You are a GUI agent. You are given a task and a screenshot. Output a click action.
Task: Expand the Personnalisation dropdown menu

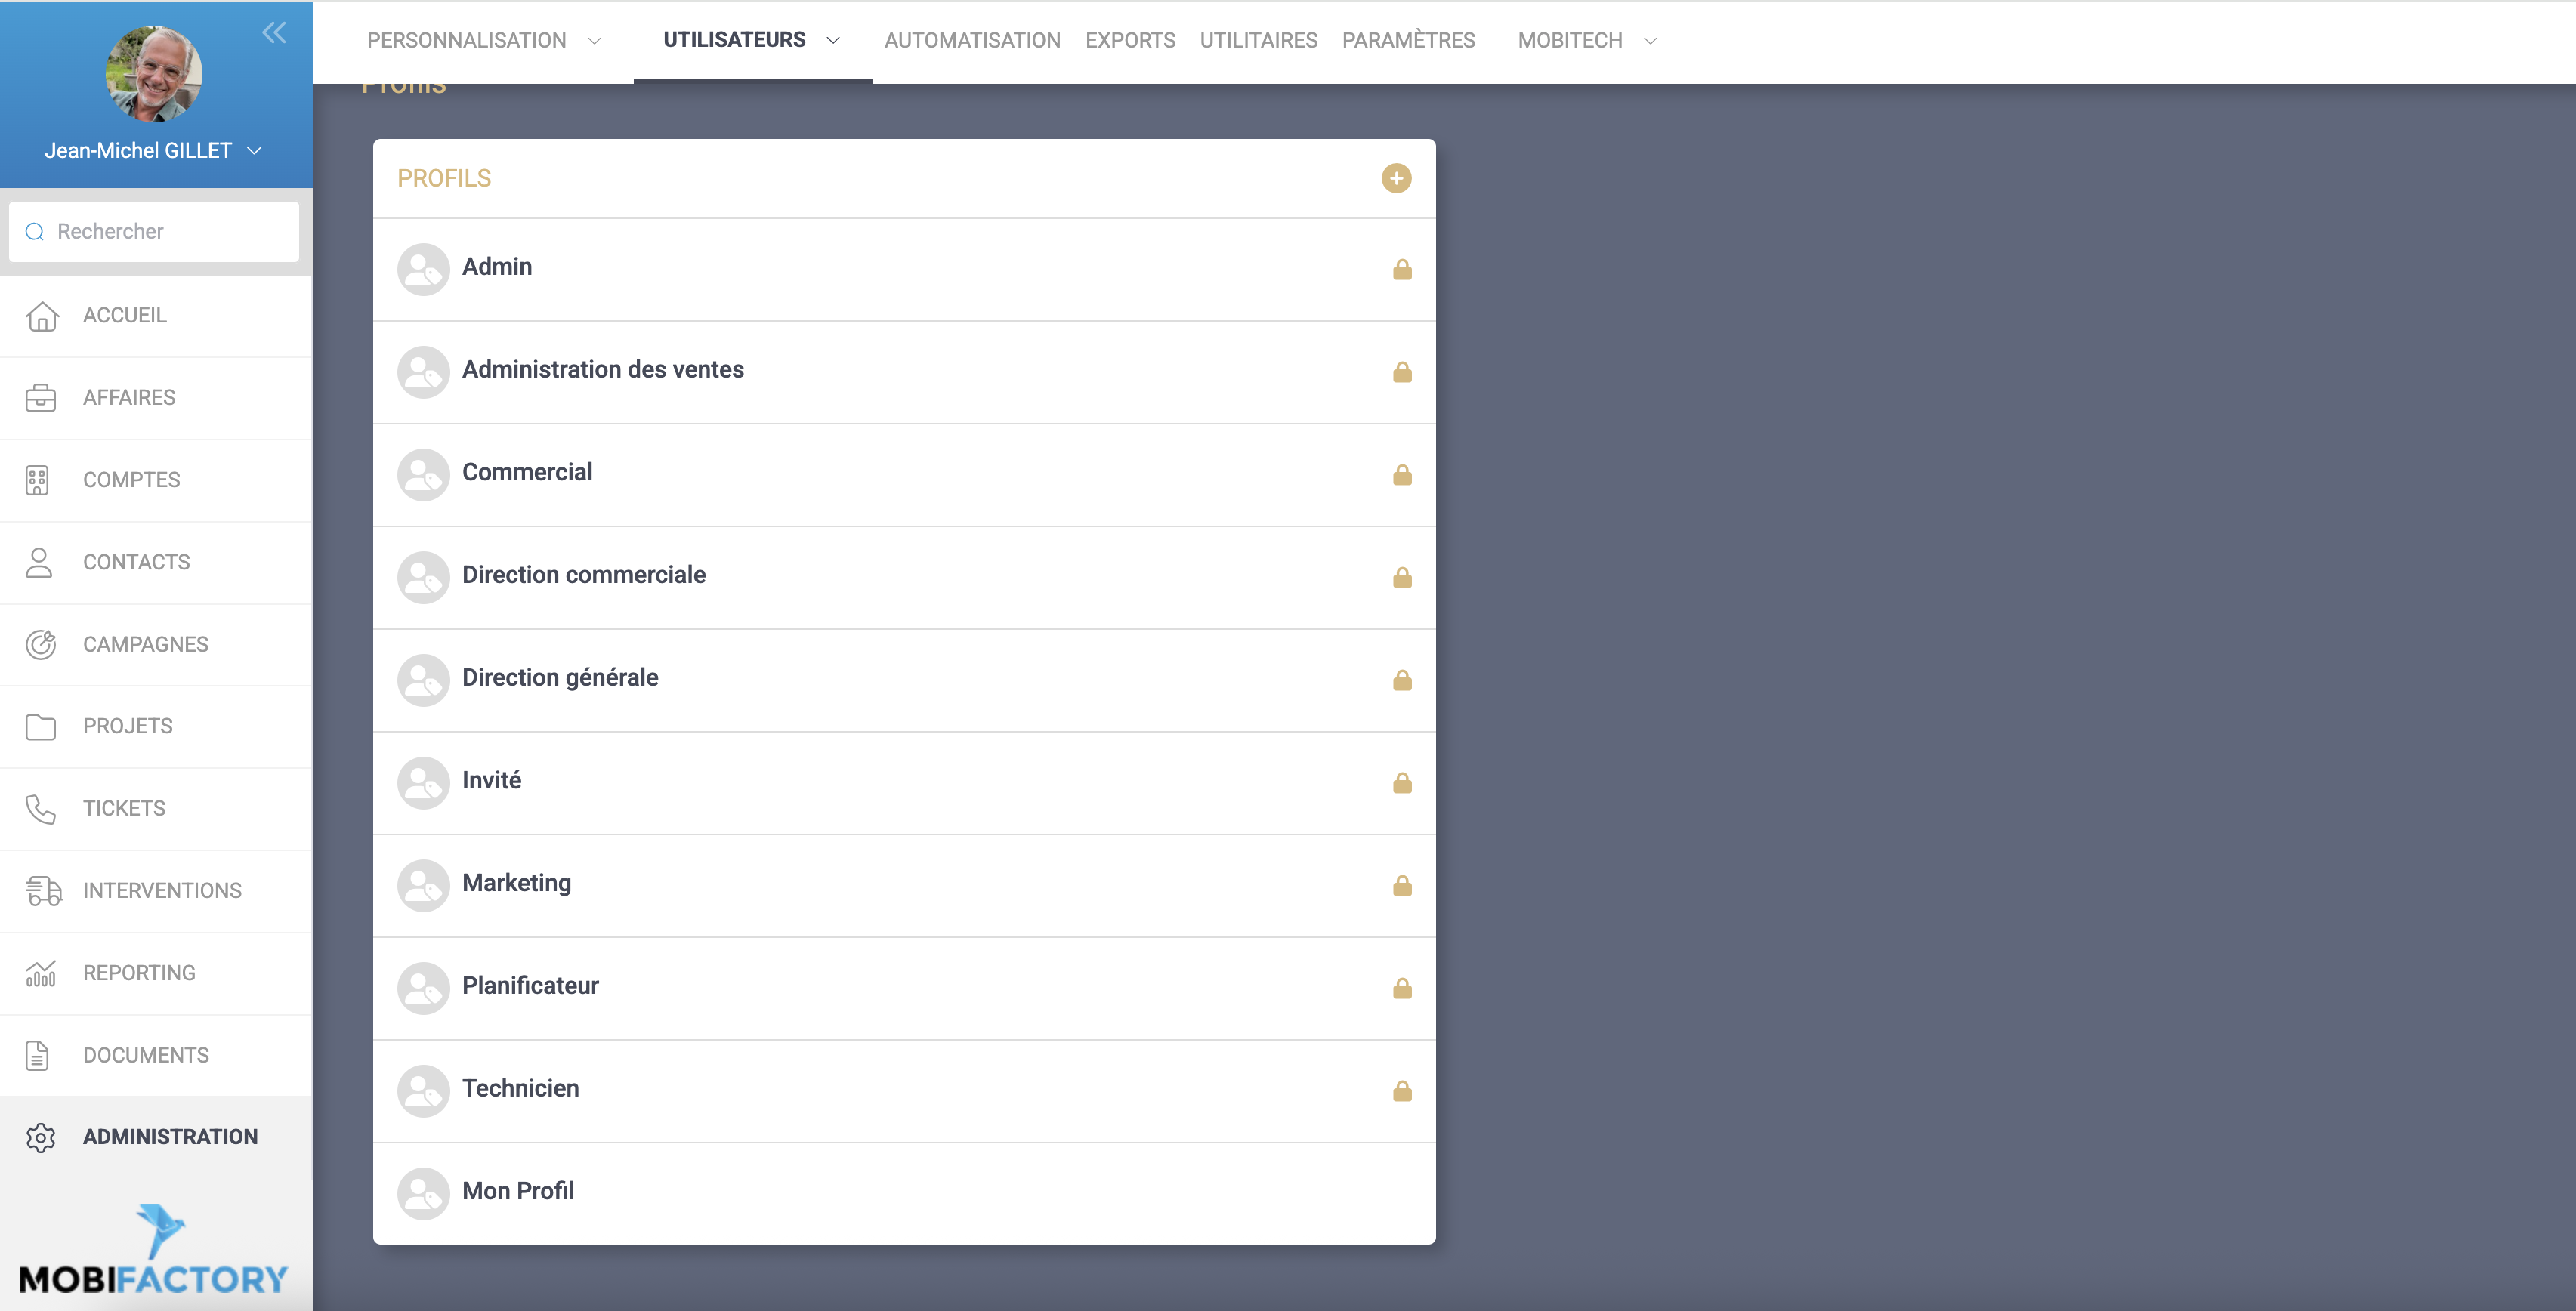pyautogui.click(x=594, y=41)
